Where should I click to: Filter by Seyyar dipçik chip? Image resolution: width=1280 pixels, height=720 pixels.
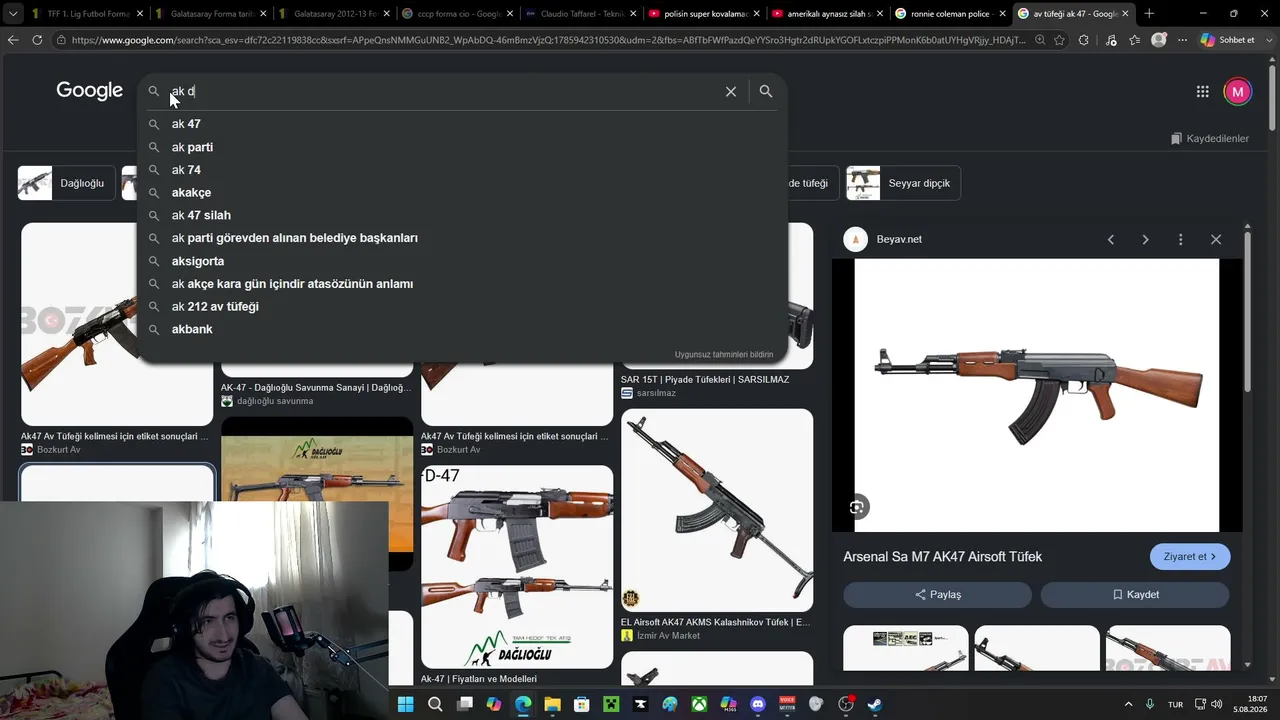pyautogui.click(x=903, y=183)
